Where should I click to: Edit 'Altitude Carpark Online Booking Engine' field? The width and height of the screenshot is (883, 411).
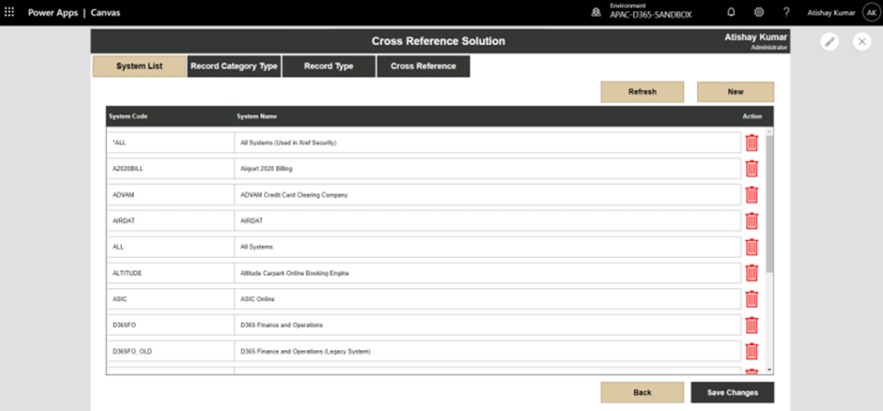coord(488,273)
